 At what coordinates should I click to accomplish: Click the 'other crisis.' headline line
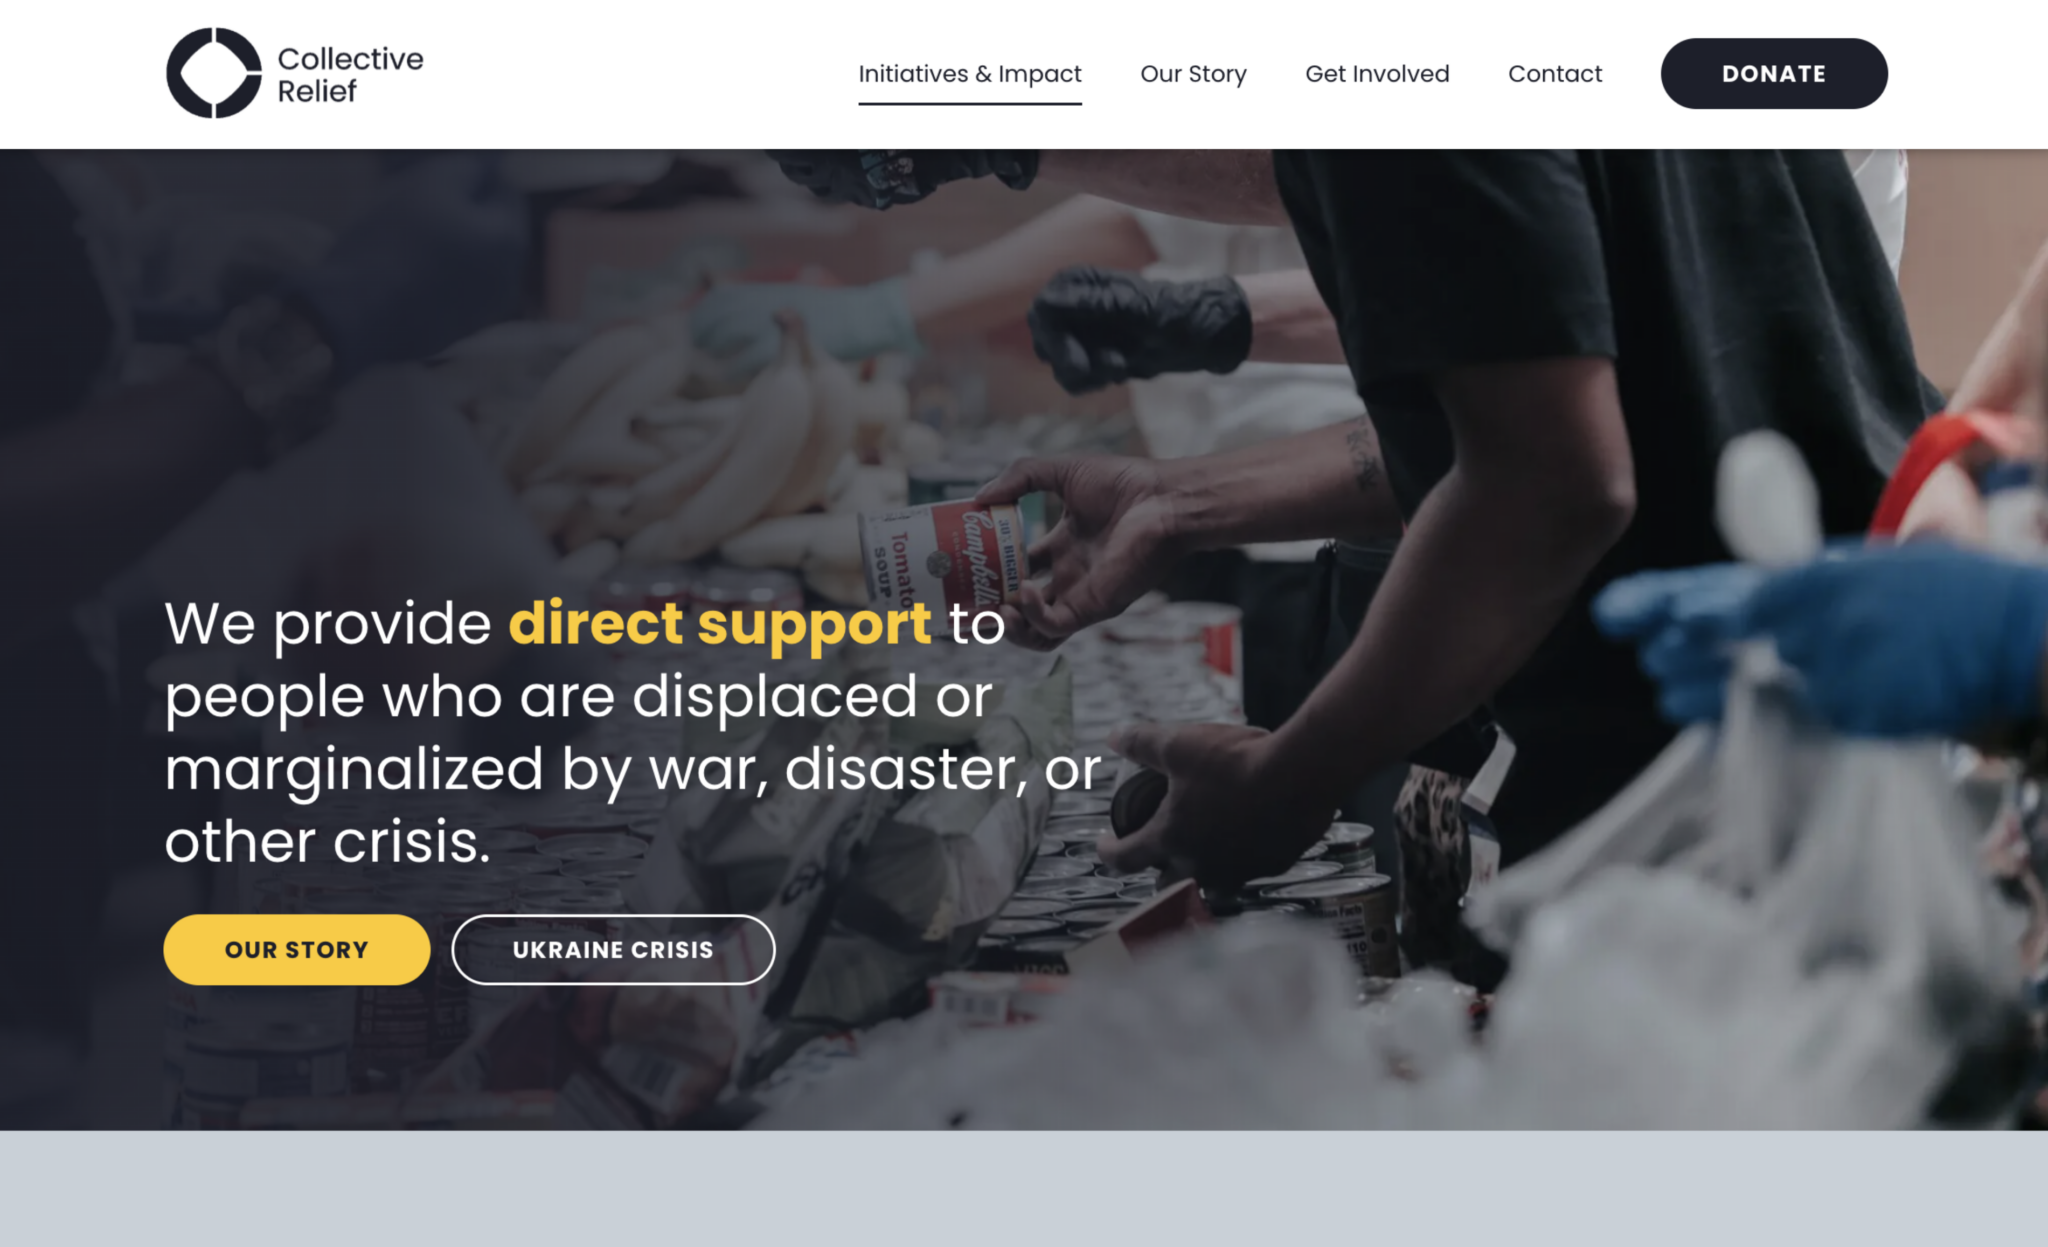click(x=328, y=842)
